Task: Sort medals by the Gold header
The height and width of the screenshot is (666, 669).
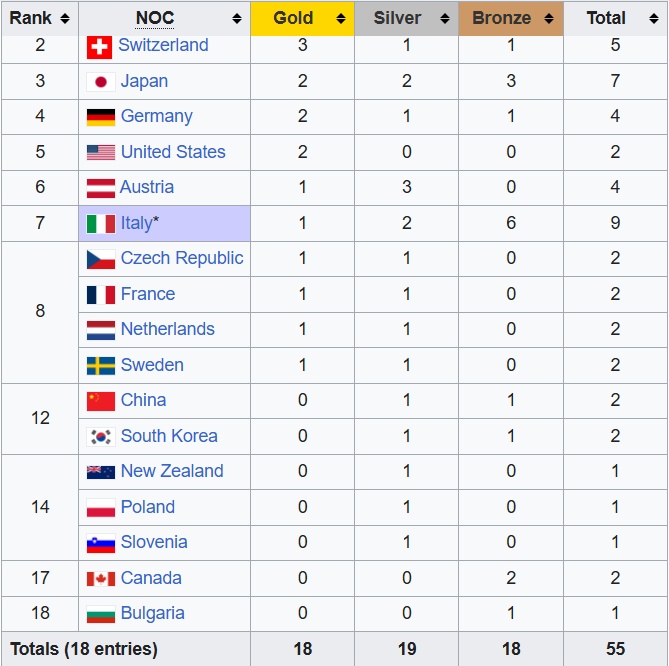Action: [x=293, y=18]
